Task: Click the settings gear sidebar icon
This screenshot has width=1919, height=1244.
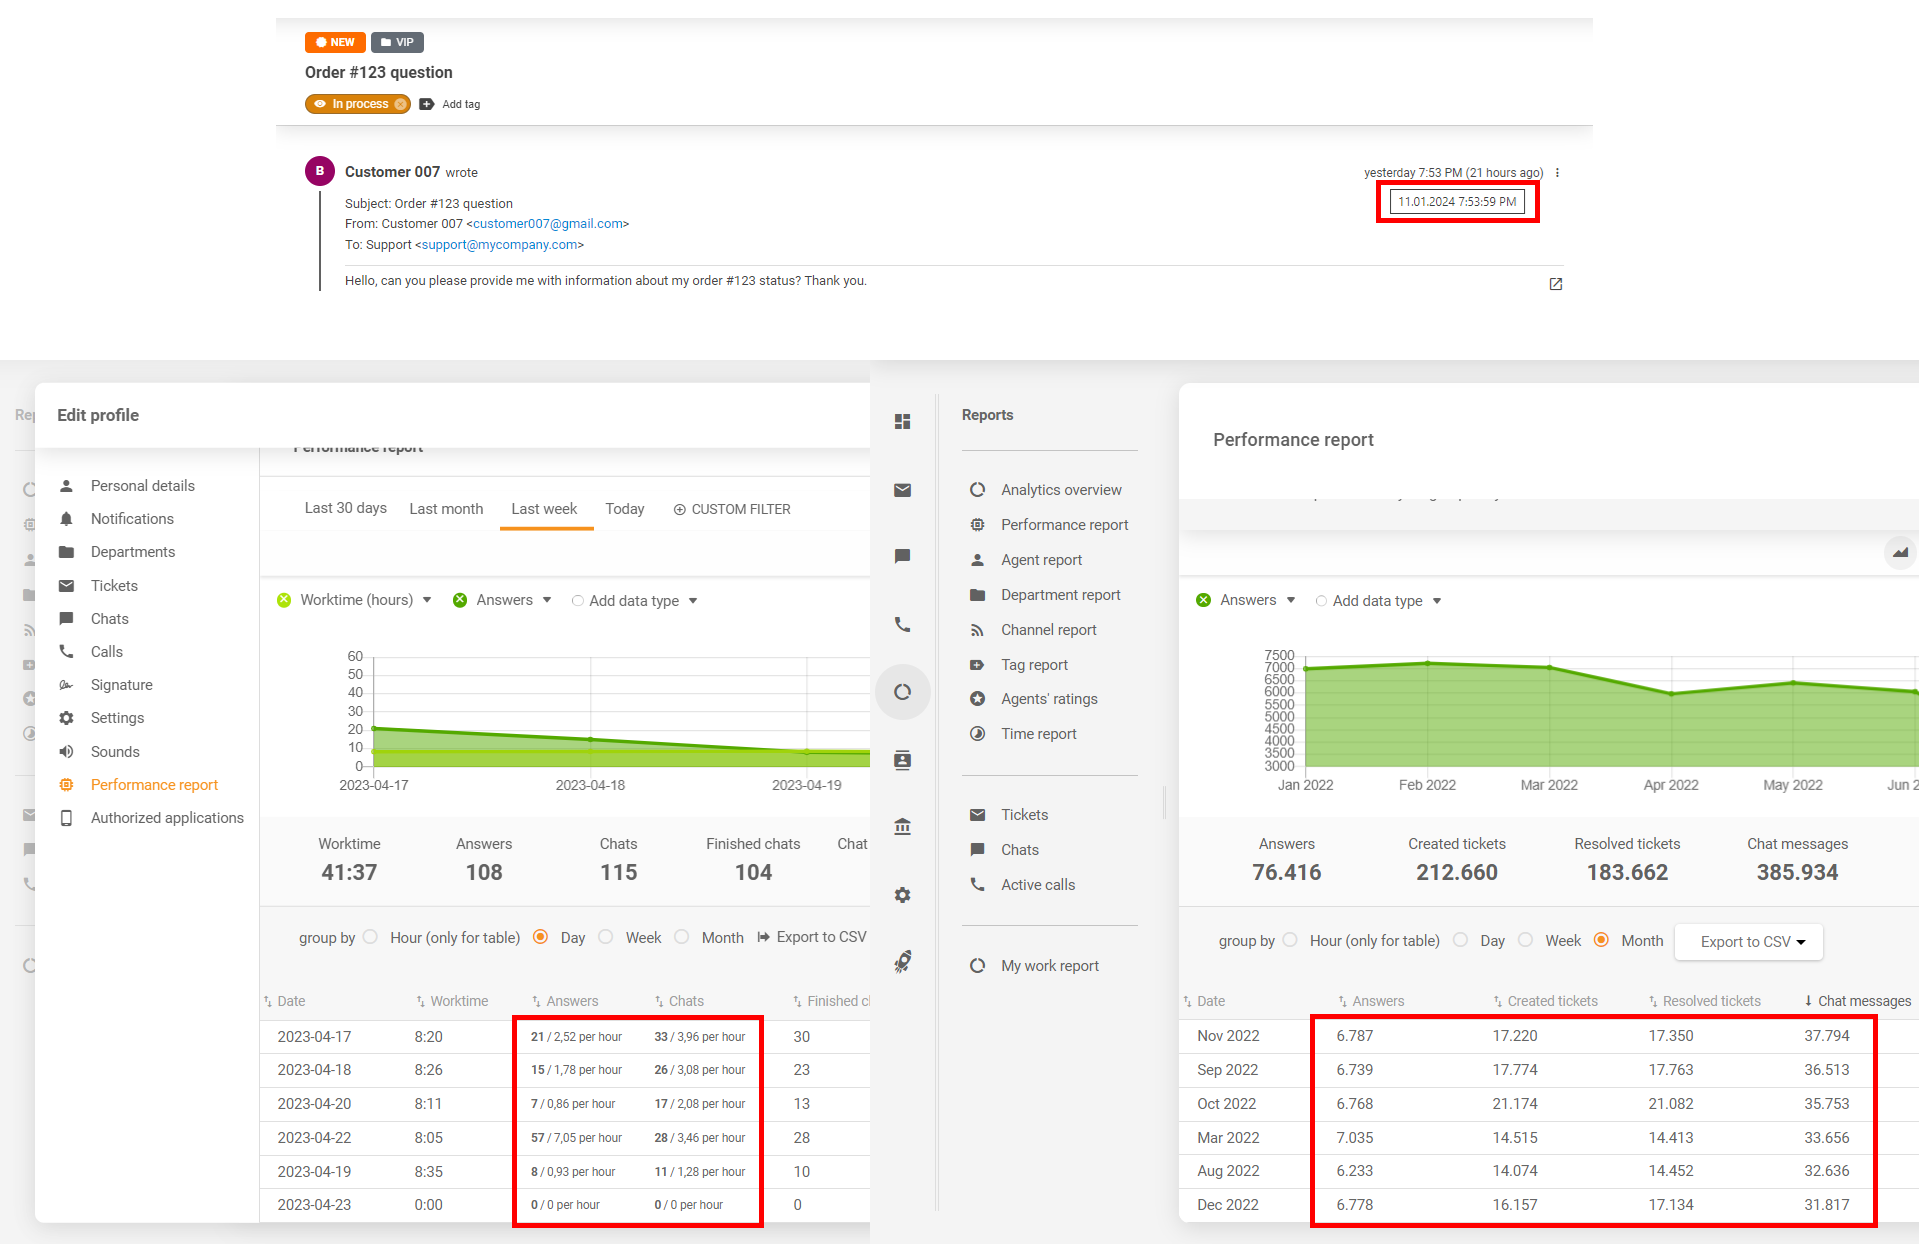Action: 902,895
